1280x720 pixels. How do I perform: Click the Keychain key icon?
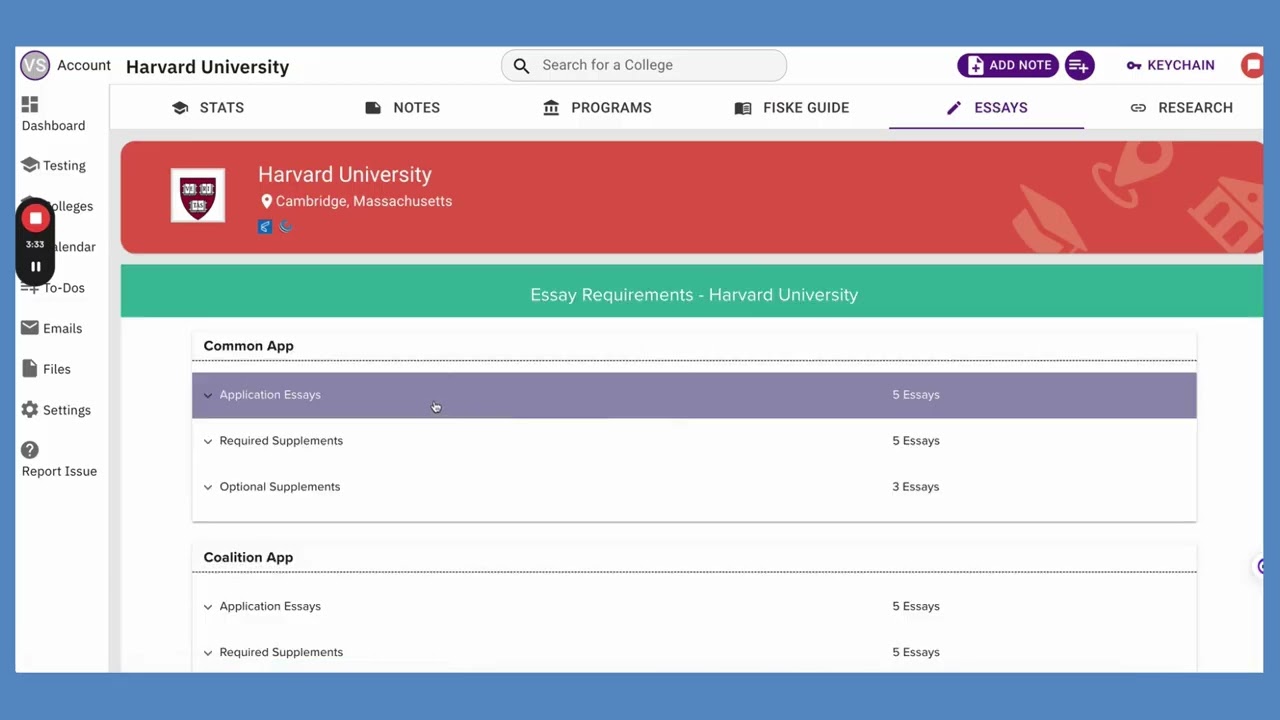pyautogui.click(x=1134, y=66)
